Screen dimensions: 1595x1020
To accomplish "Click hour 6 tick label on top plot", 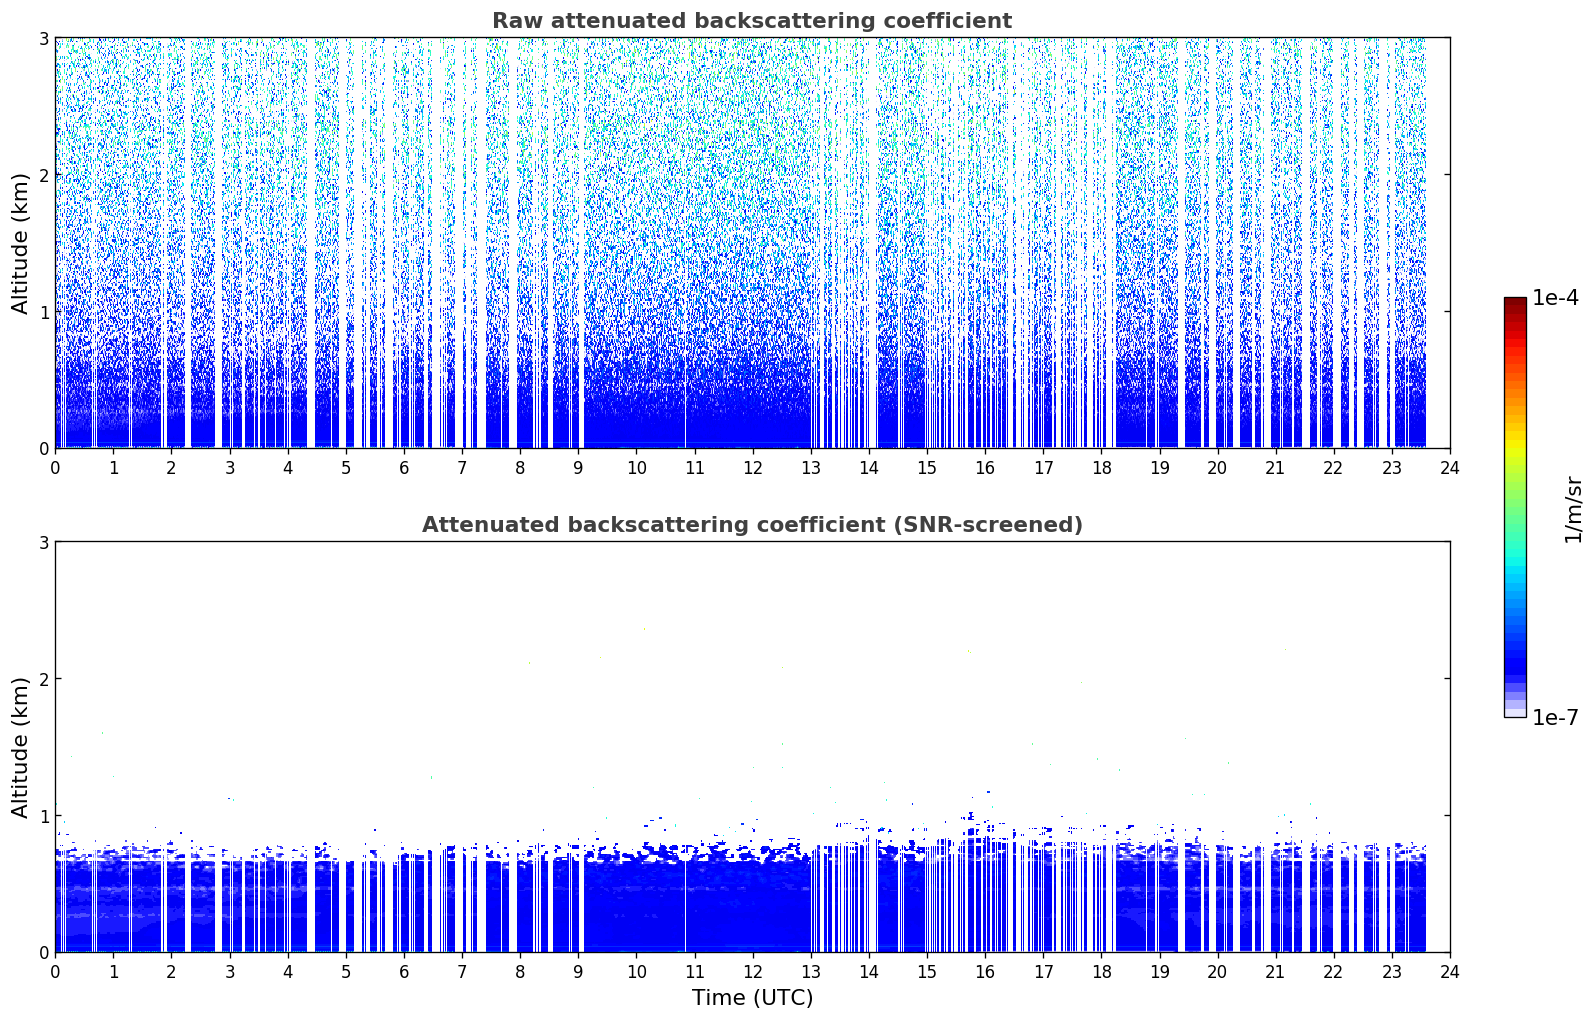I will pos(404,468).
